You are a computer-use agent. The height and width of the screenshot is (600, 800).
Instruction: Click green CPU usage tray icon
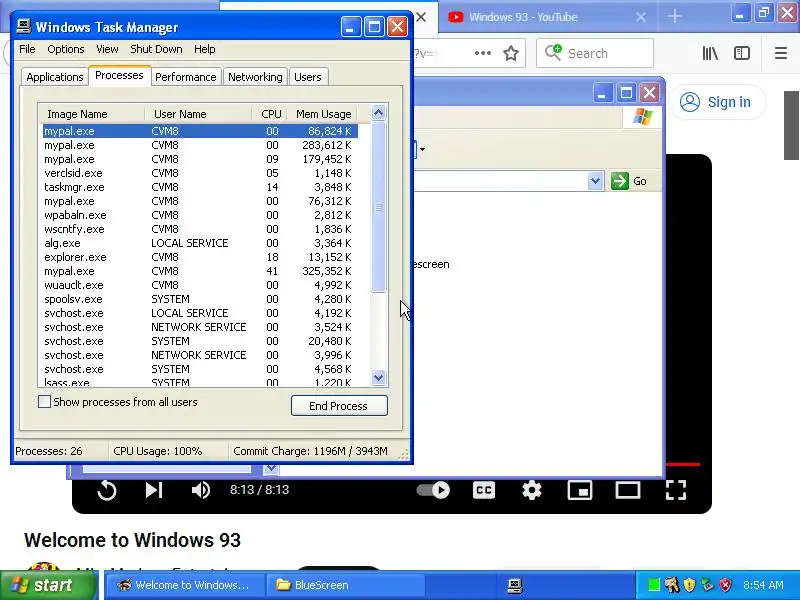tap(653, 585)
